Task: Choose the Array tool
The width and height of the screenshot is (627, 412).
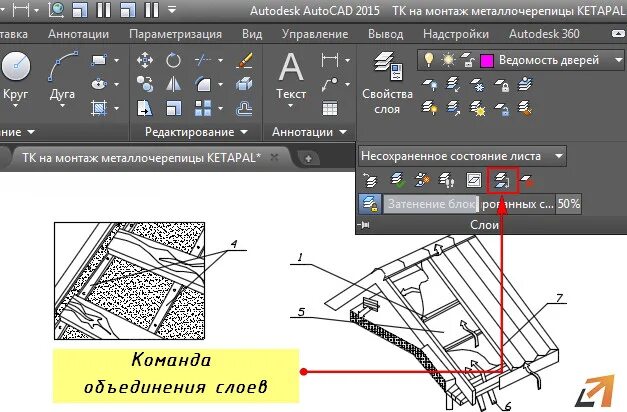Action: 203,108
